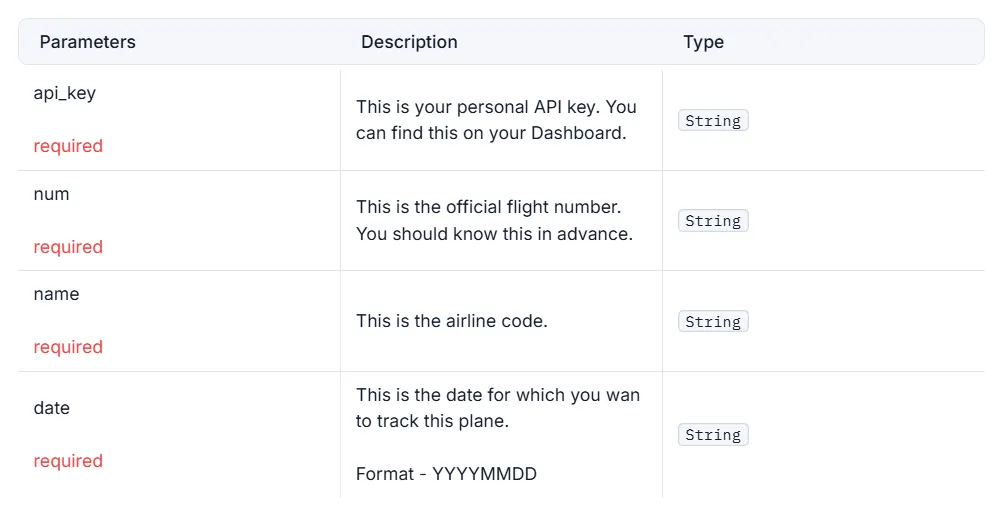Click the String type badge for num
The height and width of the screenshot is (527, 1001).
[713, 221]
